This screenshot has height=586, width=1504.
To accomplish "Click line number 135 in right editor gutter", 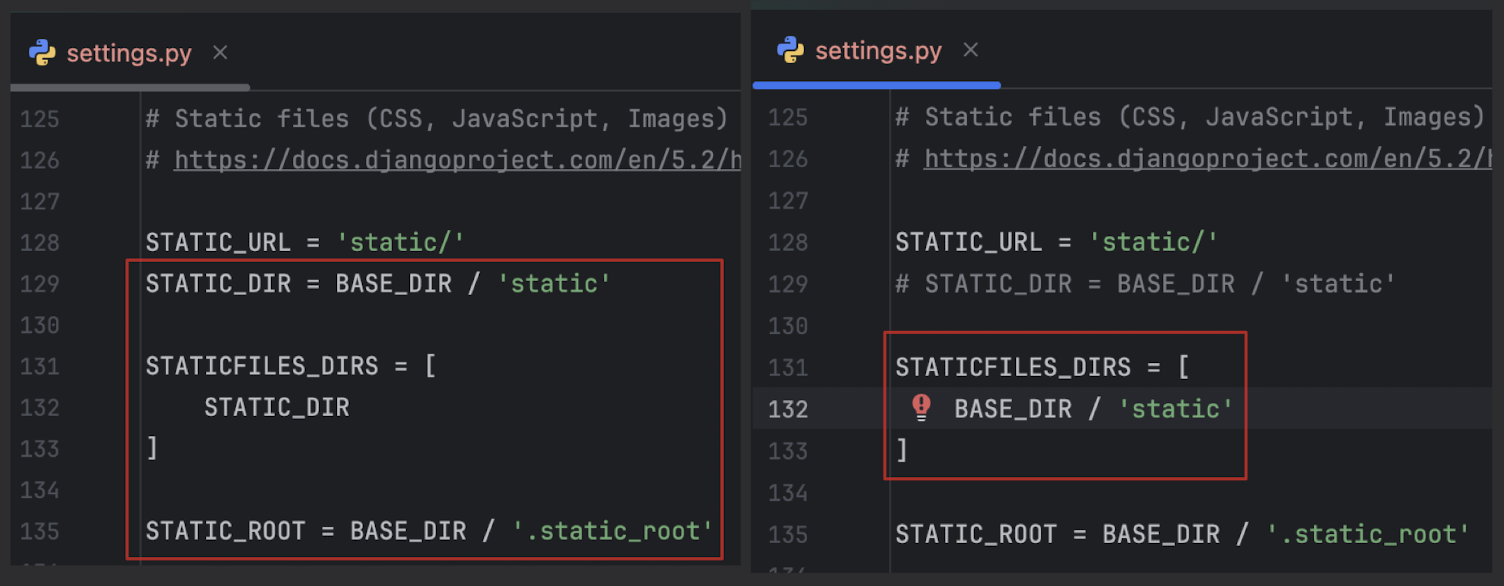I will [788, 534].
